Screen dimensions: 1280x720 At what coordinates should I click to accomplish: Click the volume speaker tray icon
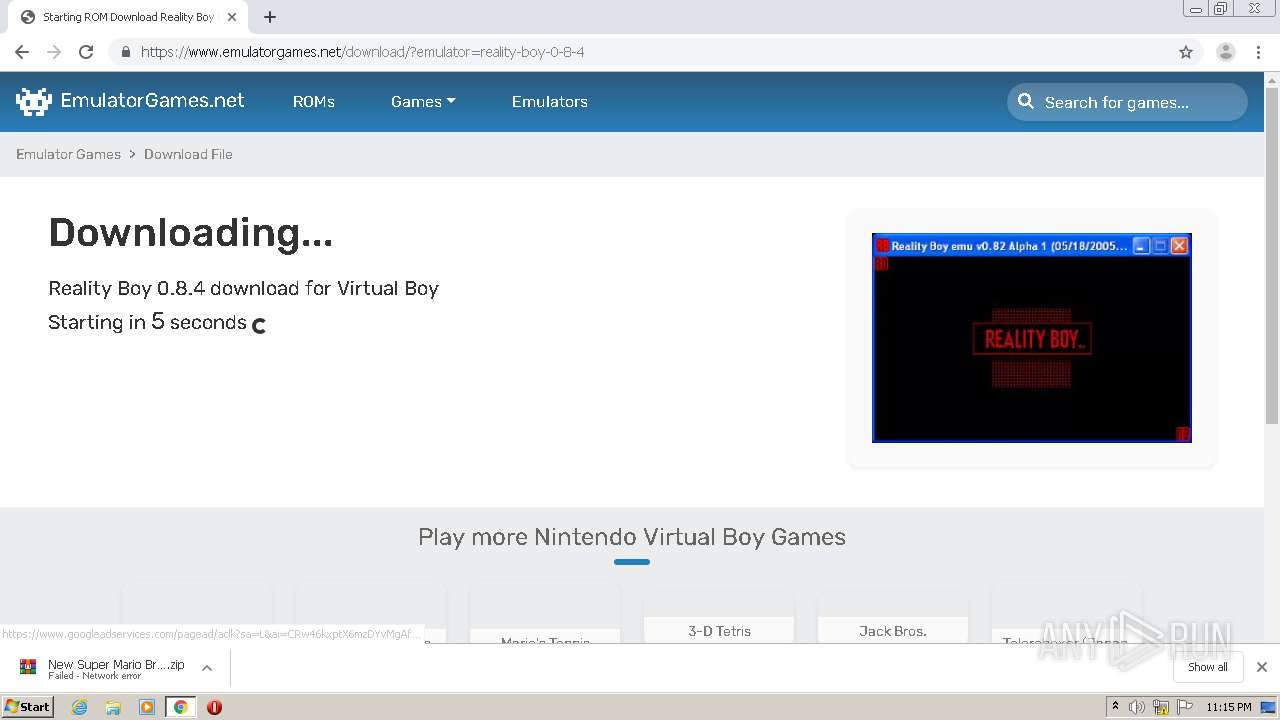[1137, 707]
